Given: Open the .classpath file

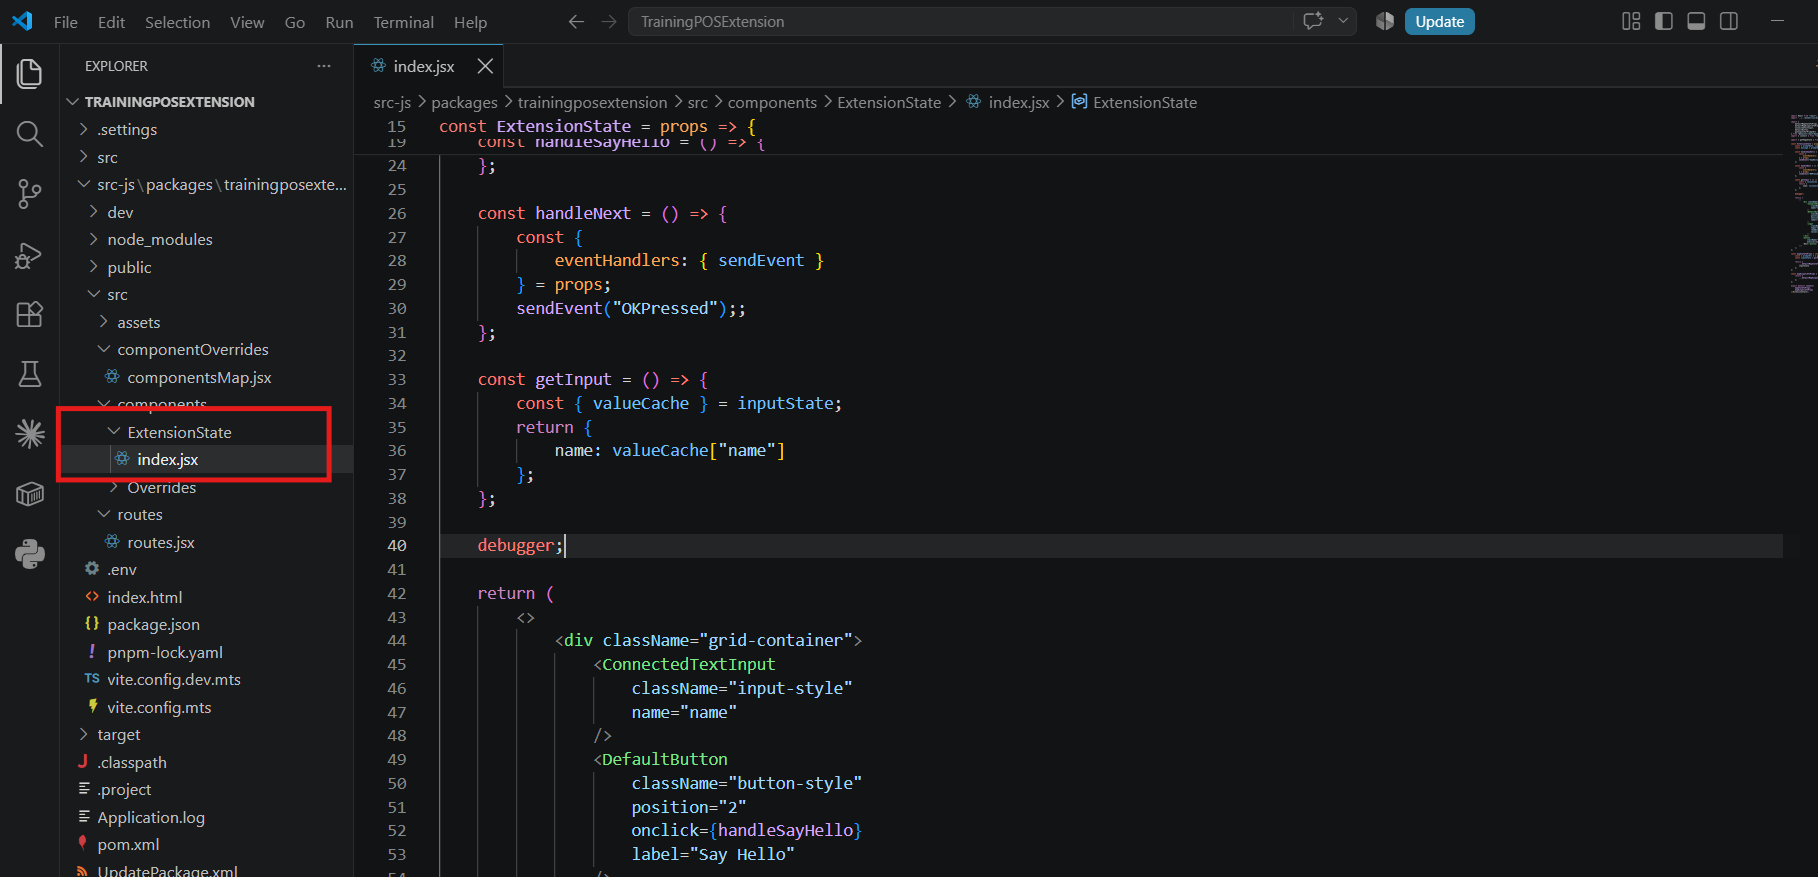Looking at the screenshot, I should [206, 762].
